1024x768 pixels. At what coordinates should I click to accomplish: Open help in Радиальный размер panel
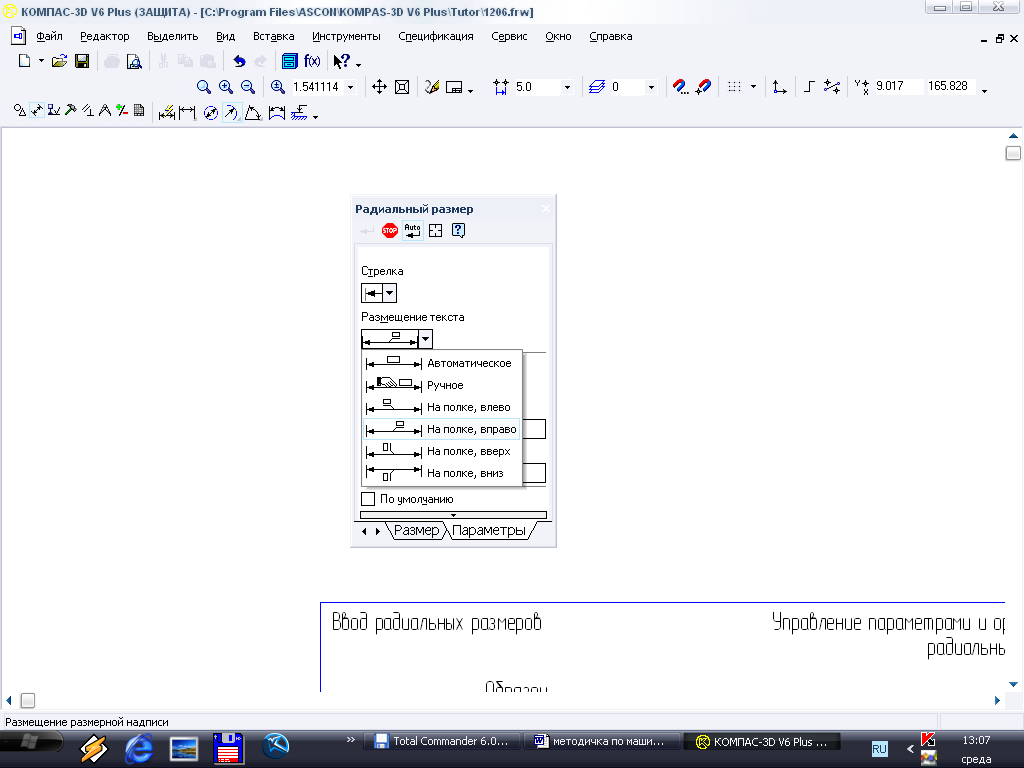coord(458,231)
